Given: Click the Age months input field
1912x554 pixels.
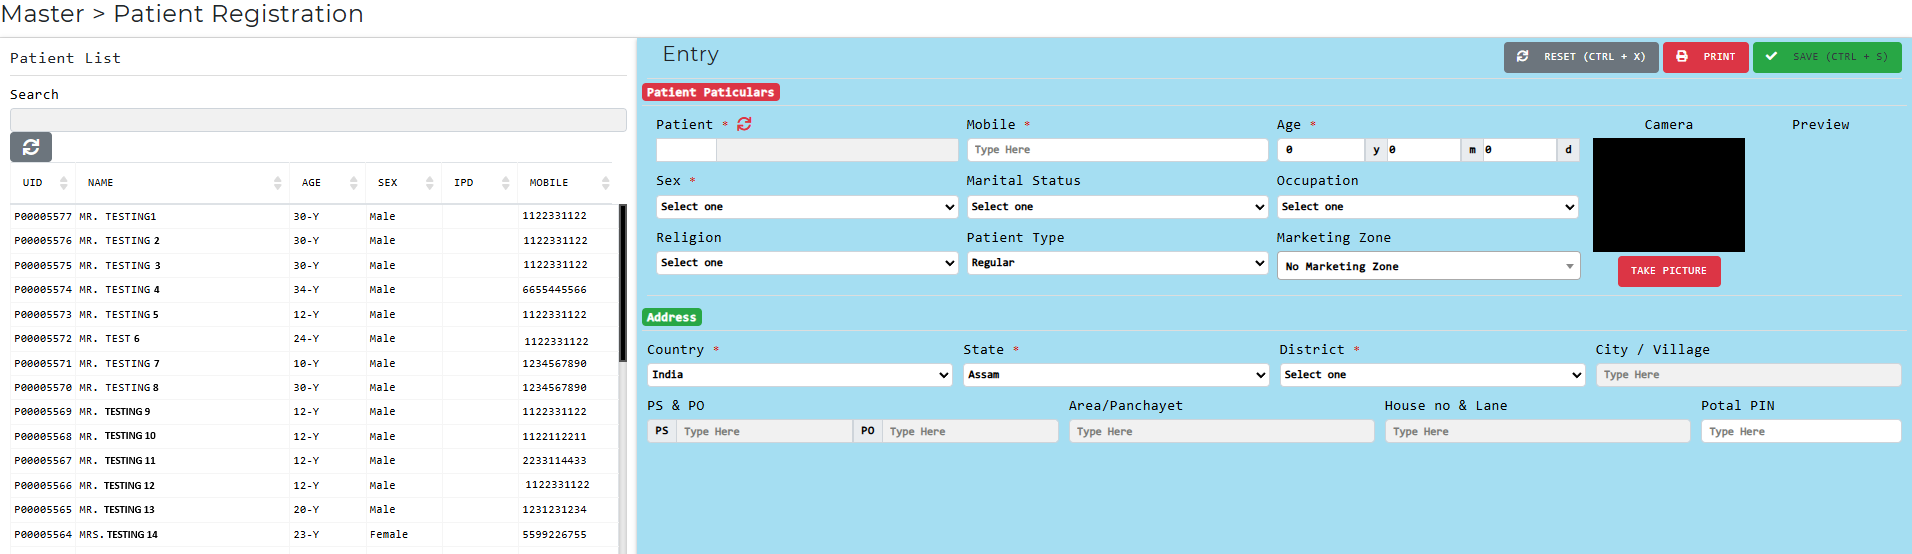Looking at the screenshot, I should 1424,150.
